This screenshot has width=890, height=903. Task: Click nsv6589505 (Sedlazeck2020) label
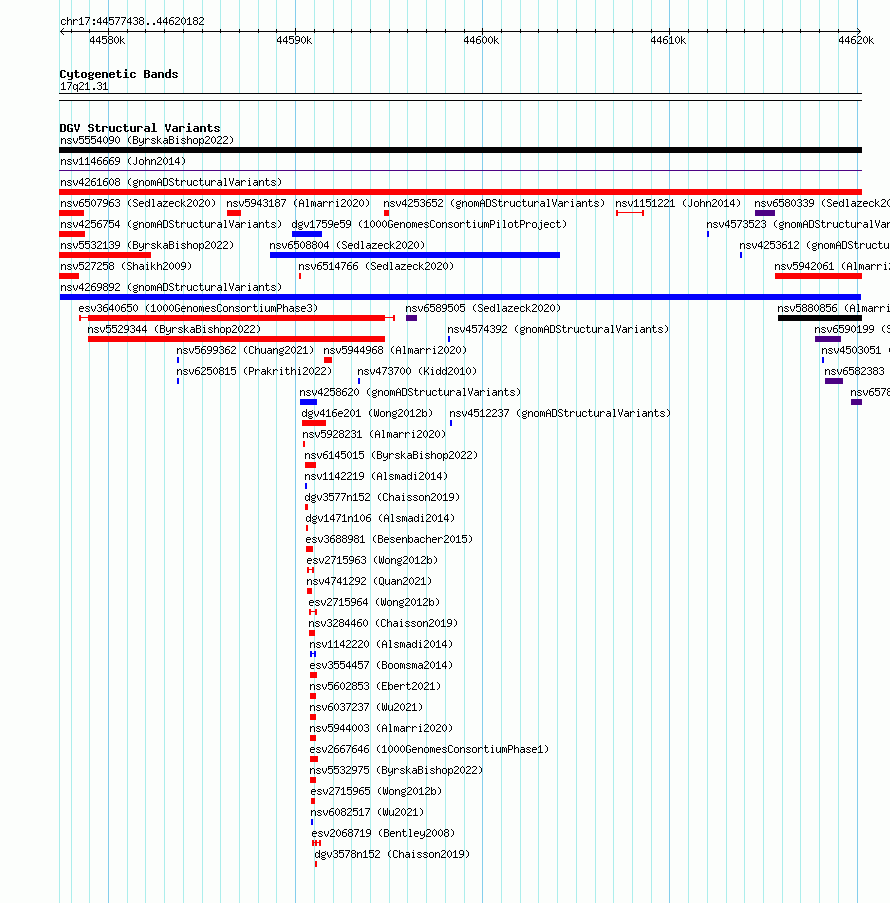coord(483,309)
